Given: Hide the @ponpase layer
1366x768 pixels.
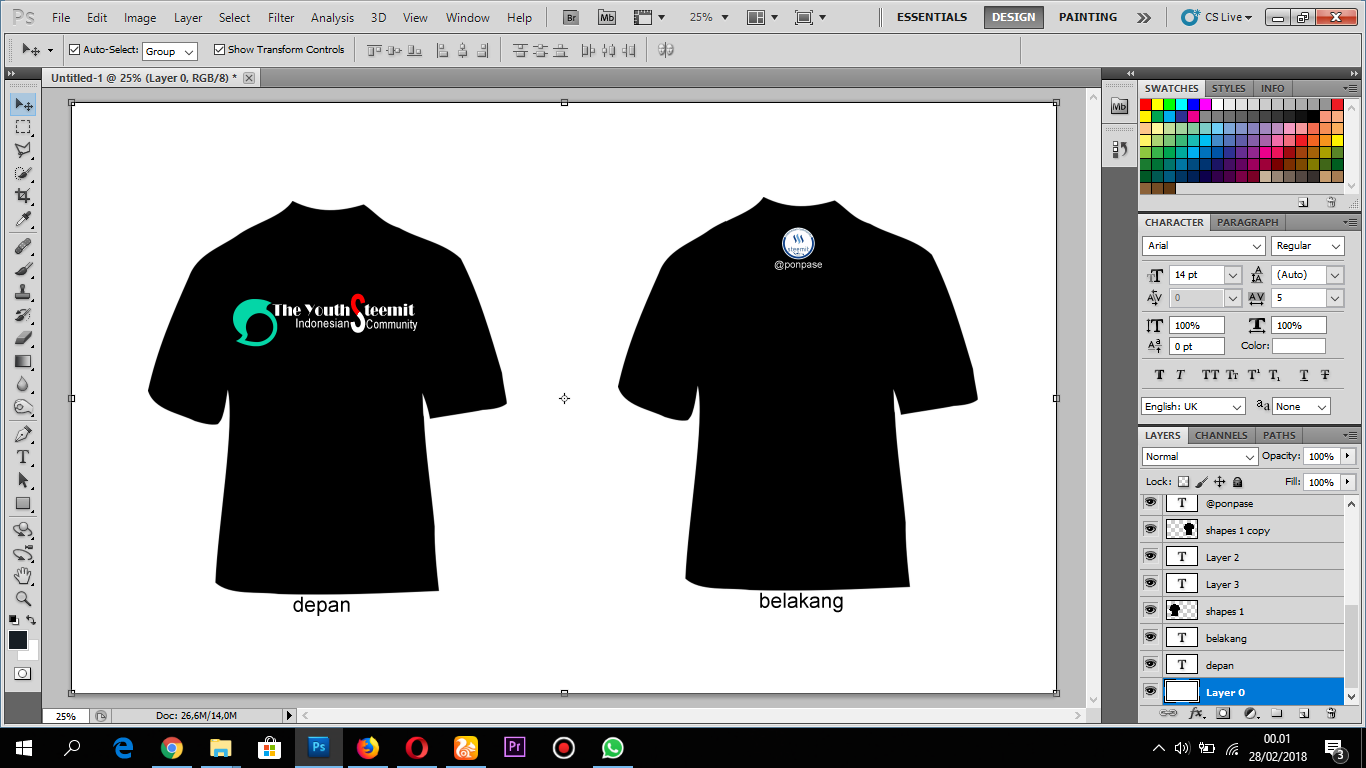Looking at the screenshot, I should (x=1150, y=503).
